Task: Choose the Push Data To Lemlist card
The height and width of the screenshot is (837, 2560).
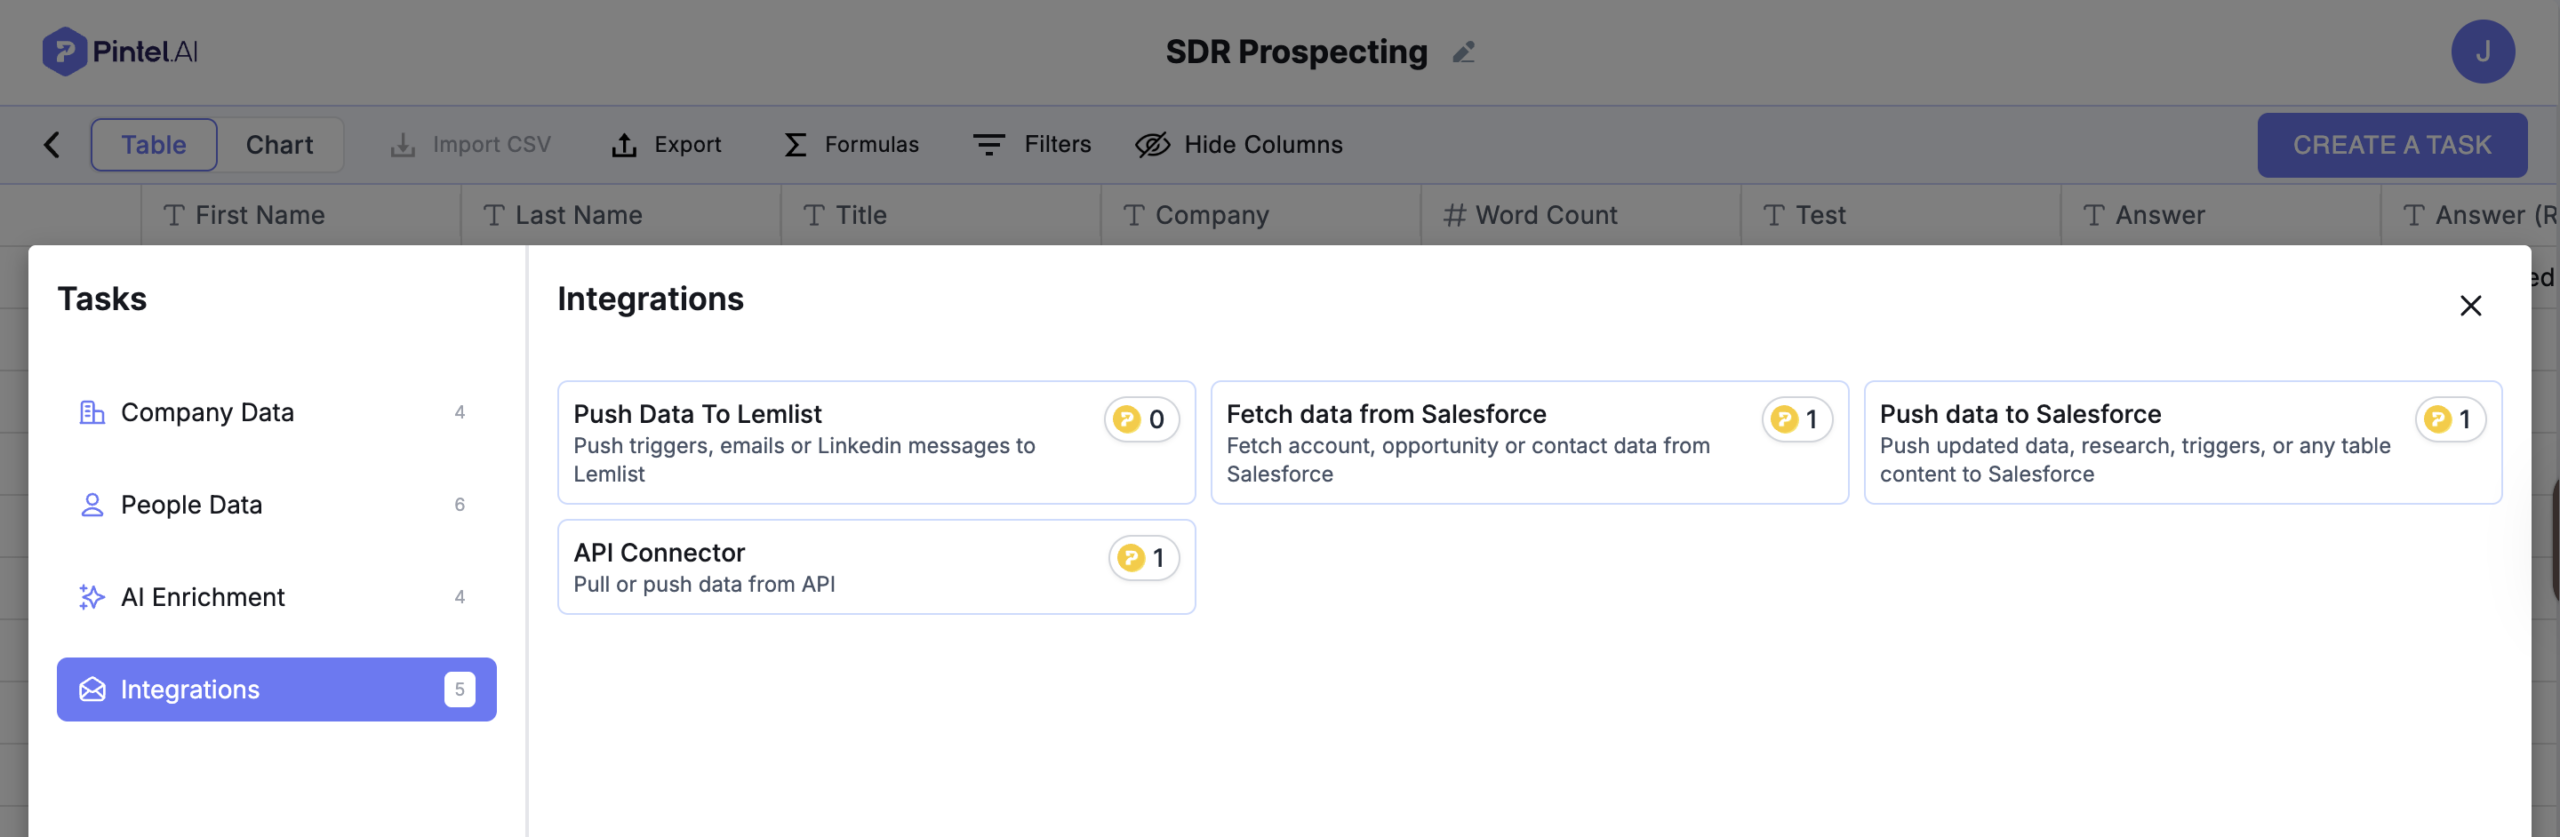Action: [876, 442]
